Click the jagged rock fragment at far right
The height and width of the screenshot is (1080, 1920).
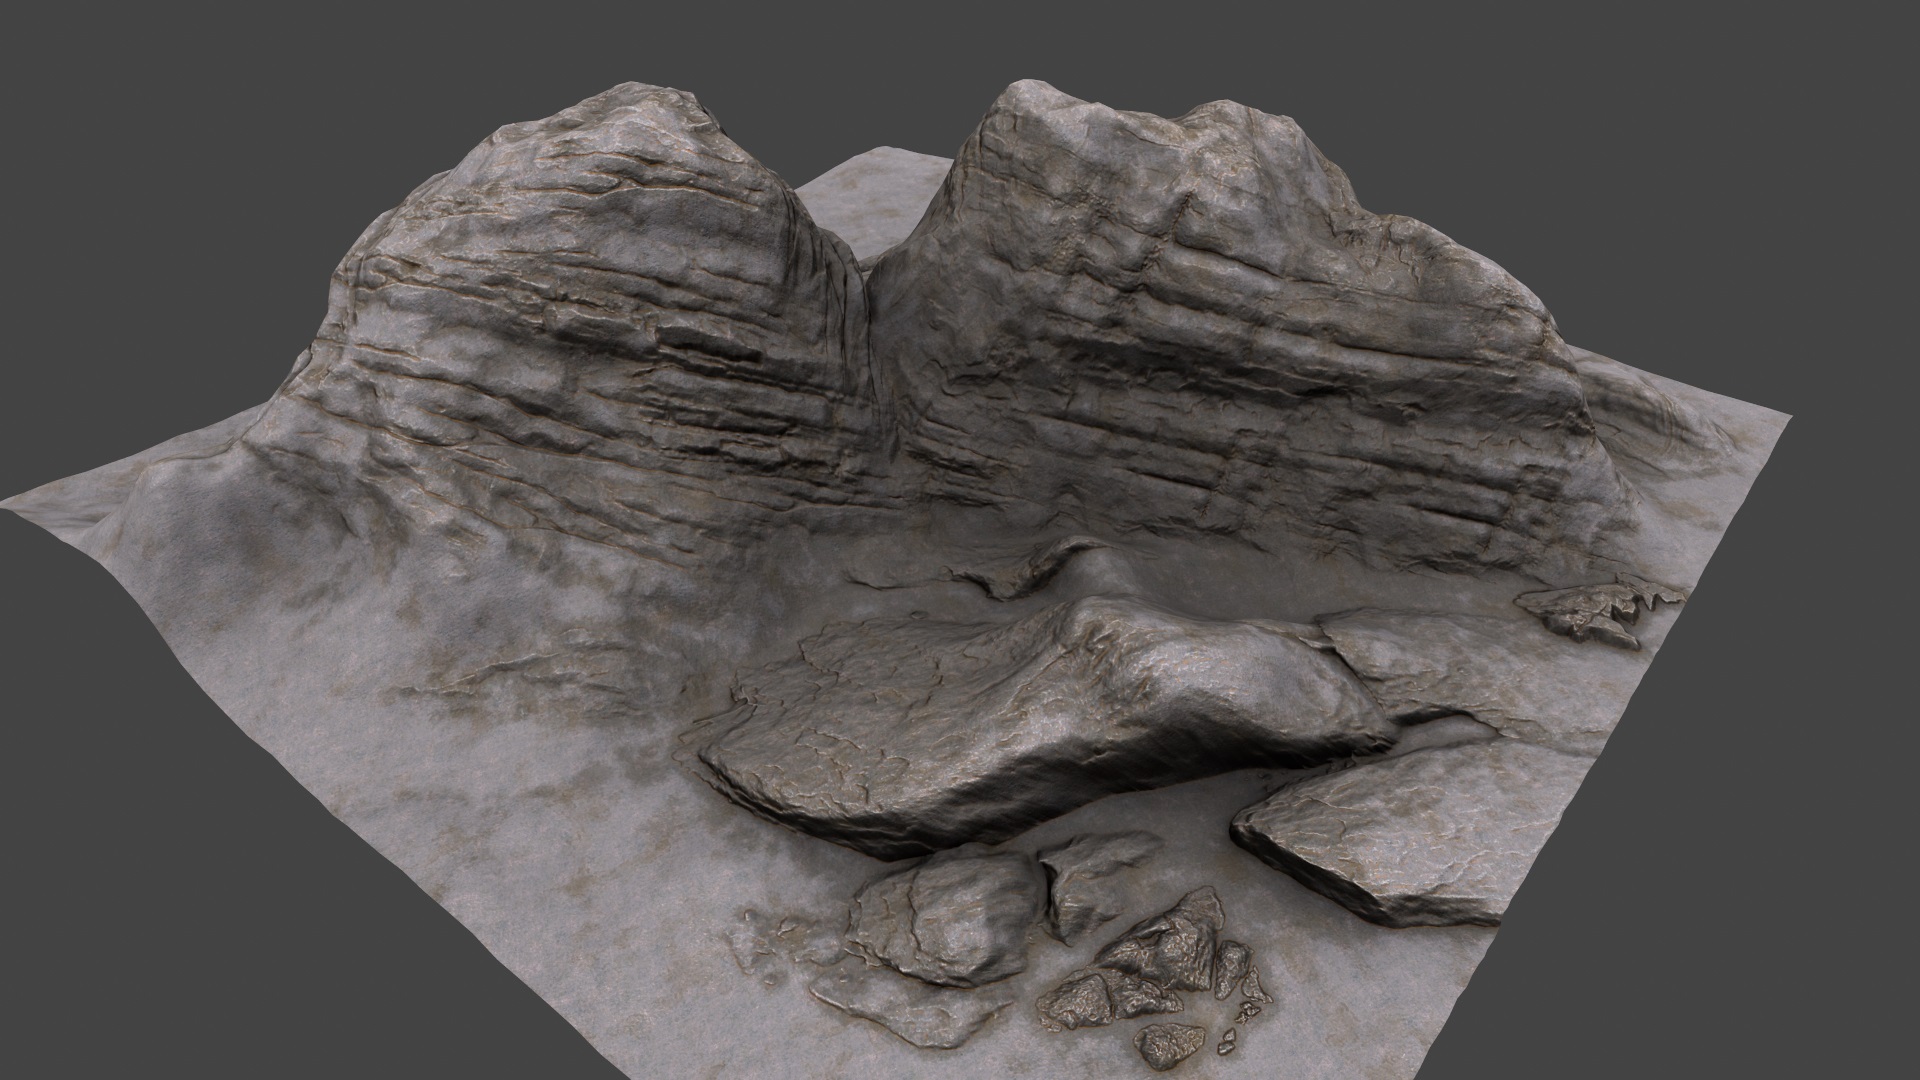pos(1590,610)
